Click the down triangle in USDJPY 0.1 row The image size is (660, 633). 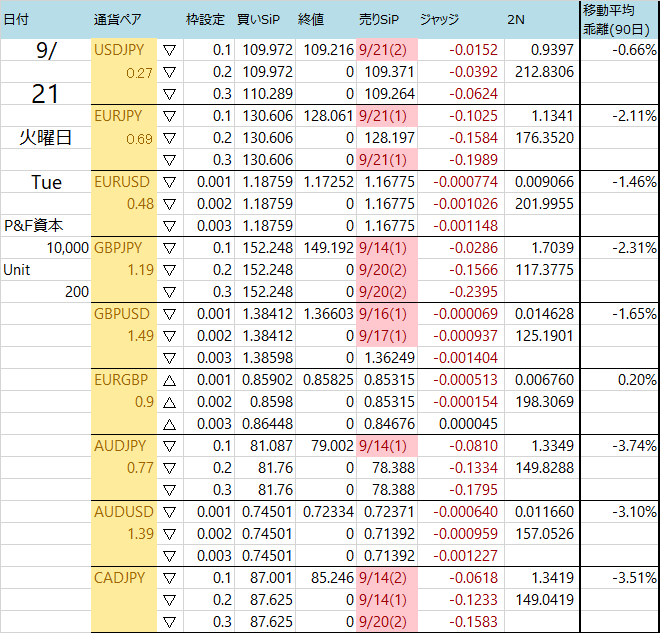169,51
